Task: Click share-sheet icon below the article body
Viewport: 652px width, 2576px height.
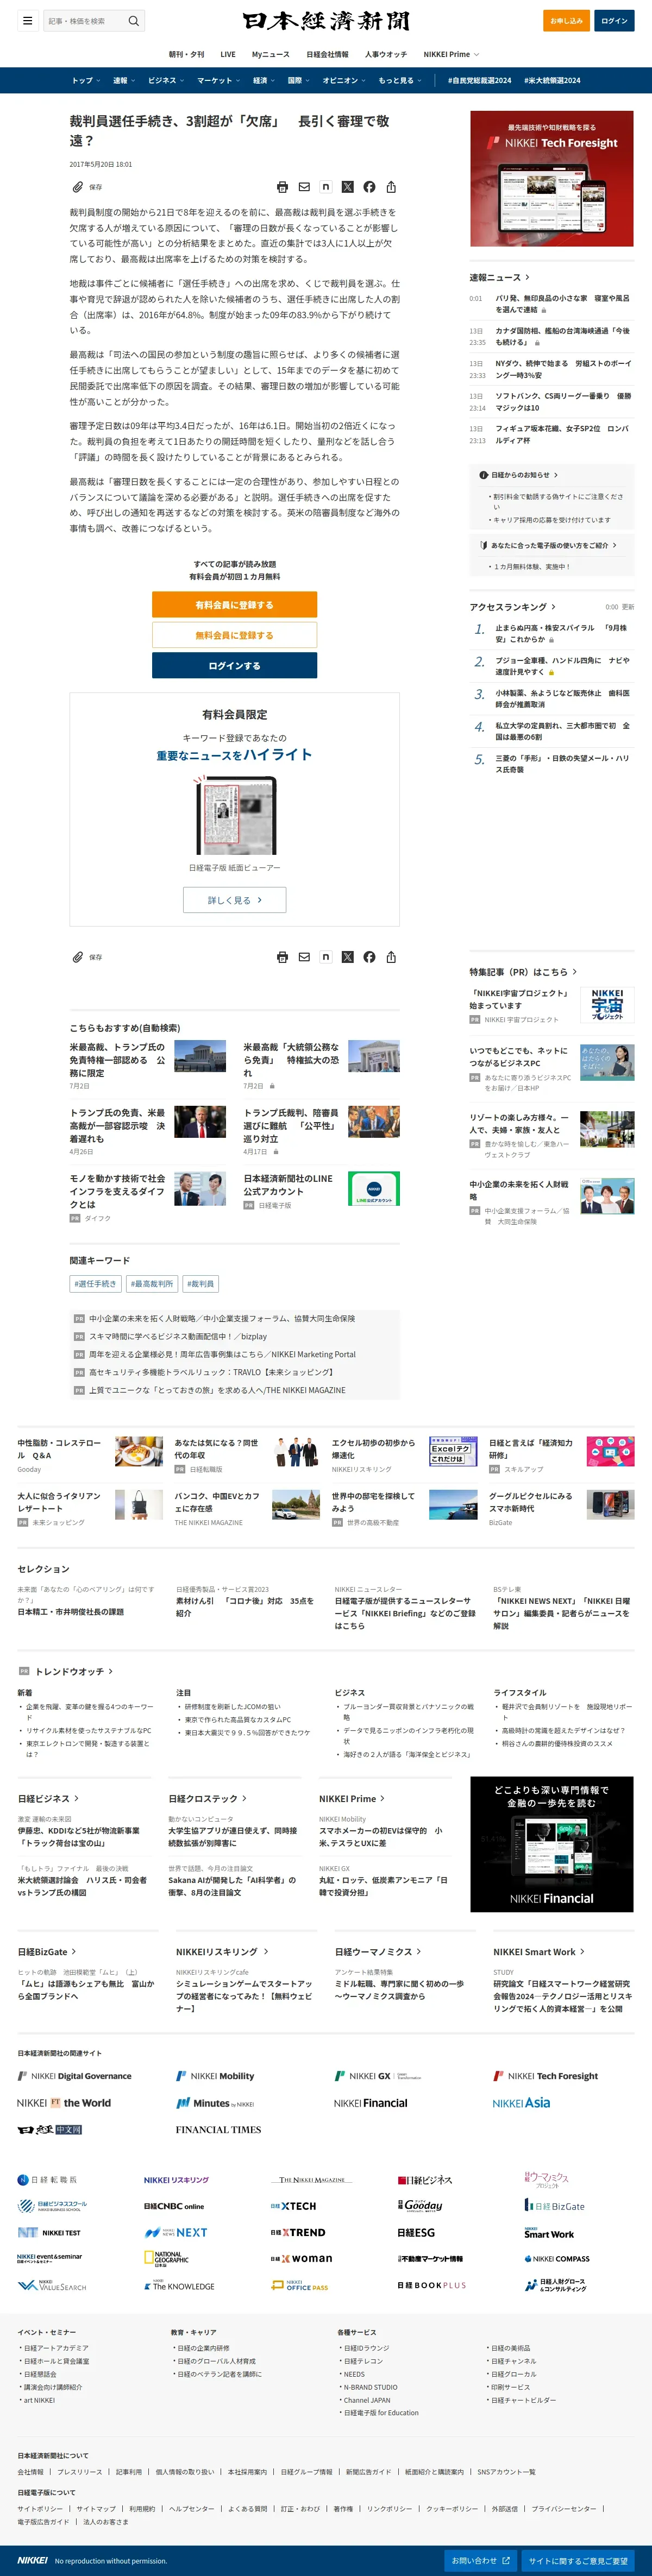Action: (391, 957)
